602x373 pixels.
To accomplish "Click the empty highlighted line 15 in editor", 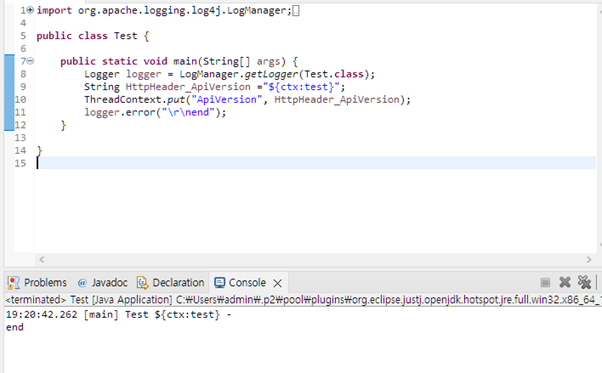I will (x=316, y=163).
